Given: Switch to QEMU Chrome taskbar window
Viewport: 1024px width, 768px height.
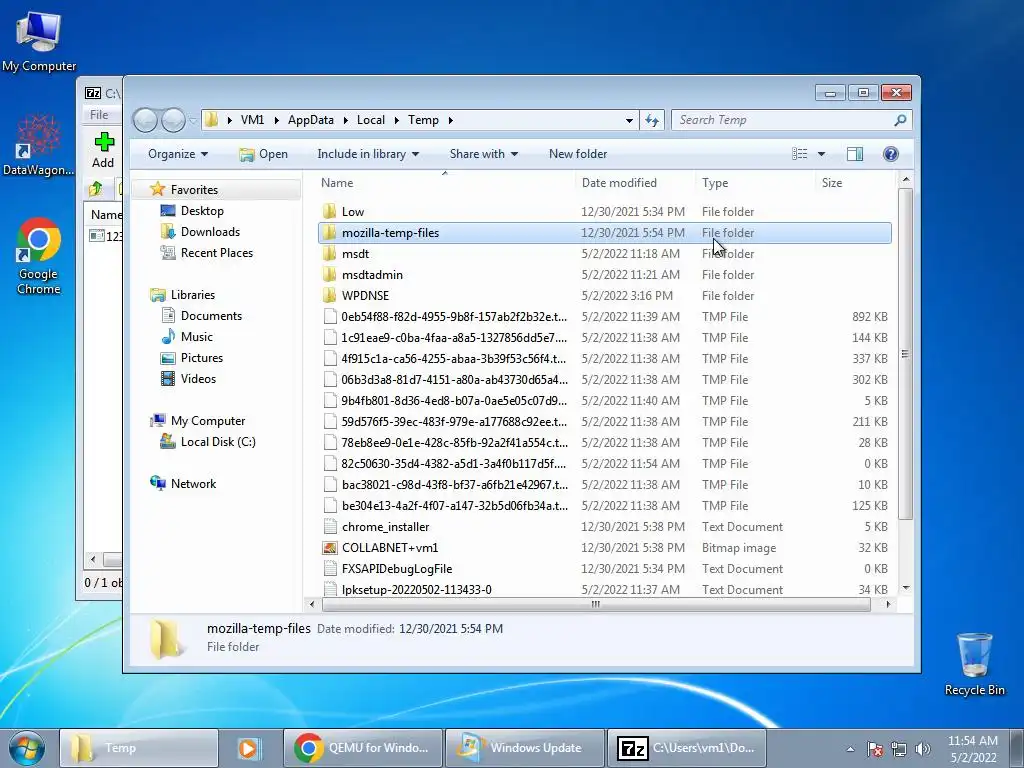Looking at the screenshot, I should [362, 748].
